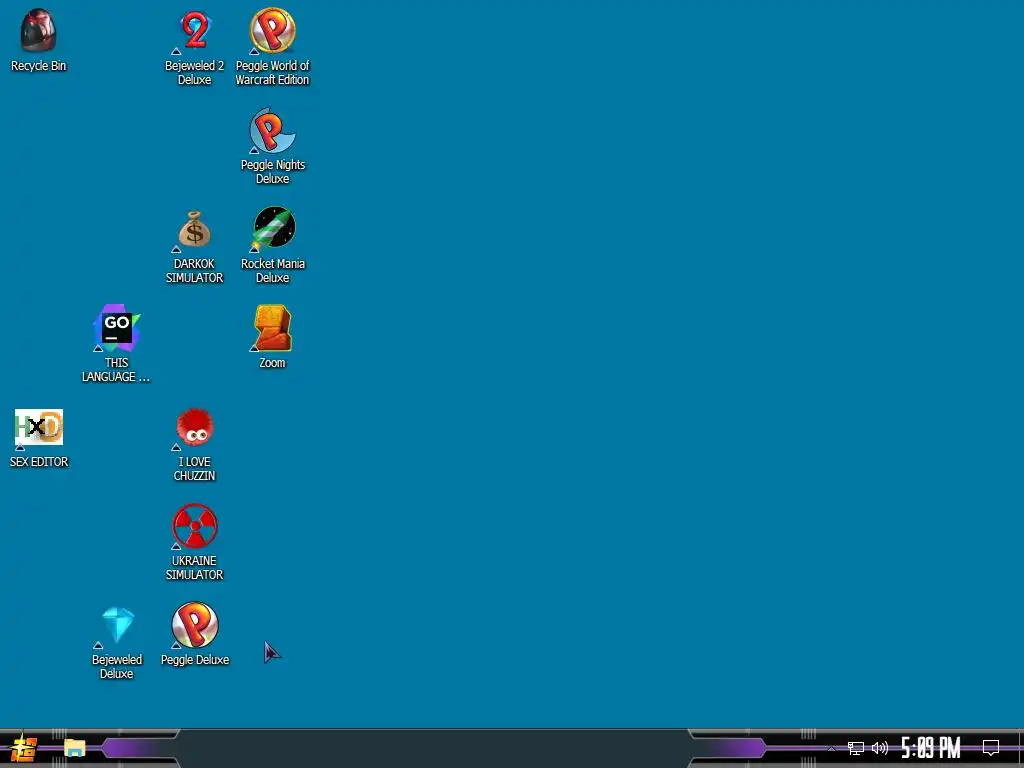Open File Explorer from the taskbar
The width and height of the screenshot is (1024, 768).
pyautogui.click(x=74, y=748)
